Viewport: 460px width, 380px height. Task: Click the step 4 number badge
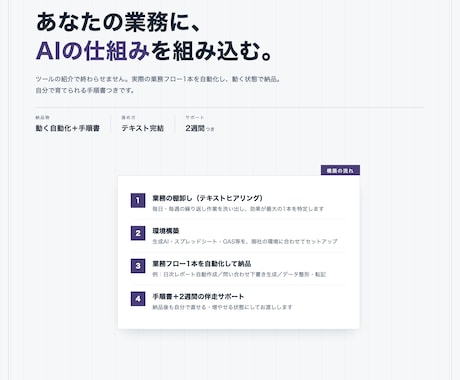coord(138,299)
